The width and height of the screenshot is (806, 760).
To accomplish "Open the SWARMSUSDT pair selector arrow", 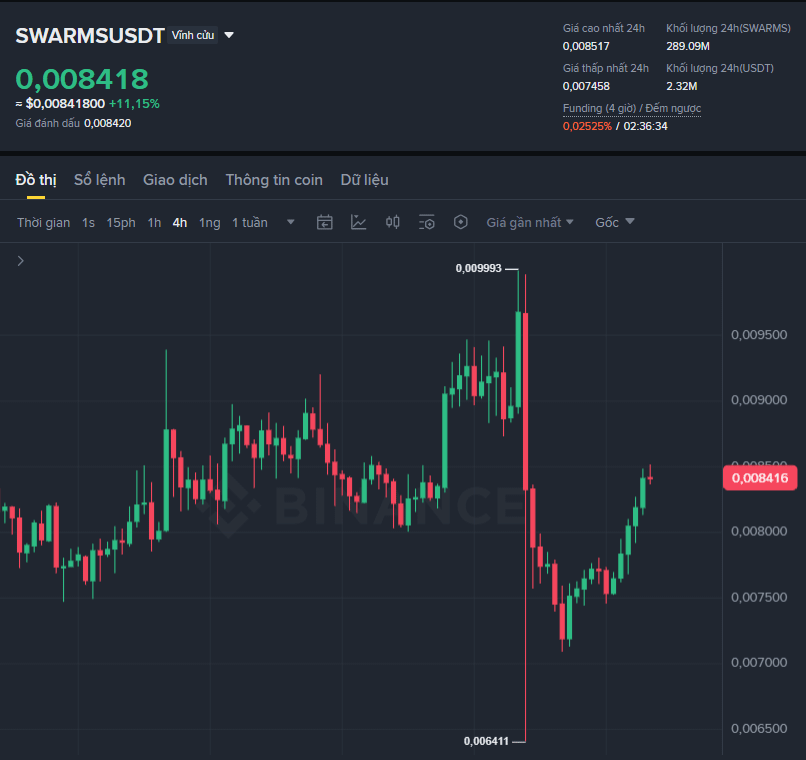I will point(229,35).
